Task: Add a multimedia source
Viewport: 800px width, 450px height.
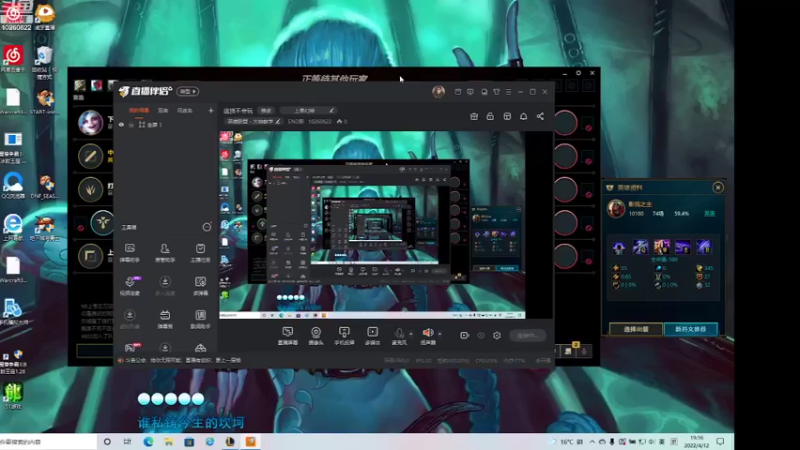Action: (372, 336)
